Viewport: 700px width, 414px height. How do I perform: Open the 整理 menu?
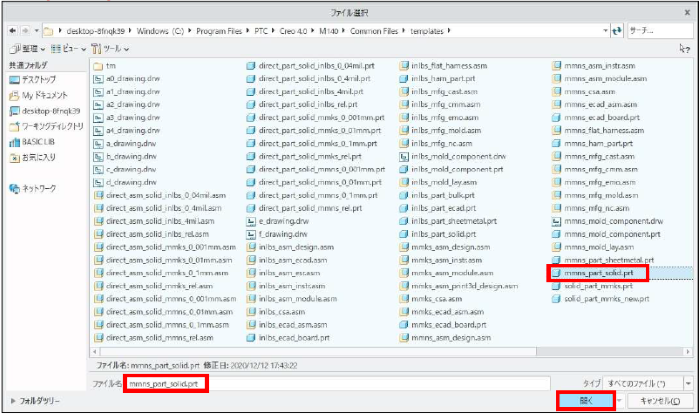click(x=24, y=48)
